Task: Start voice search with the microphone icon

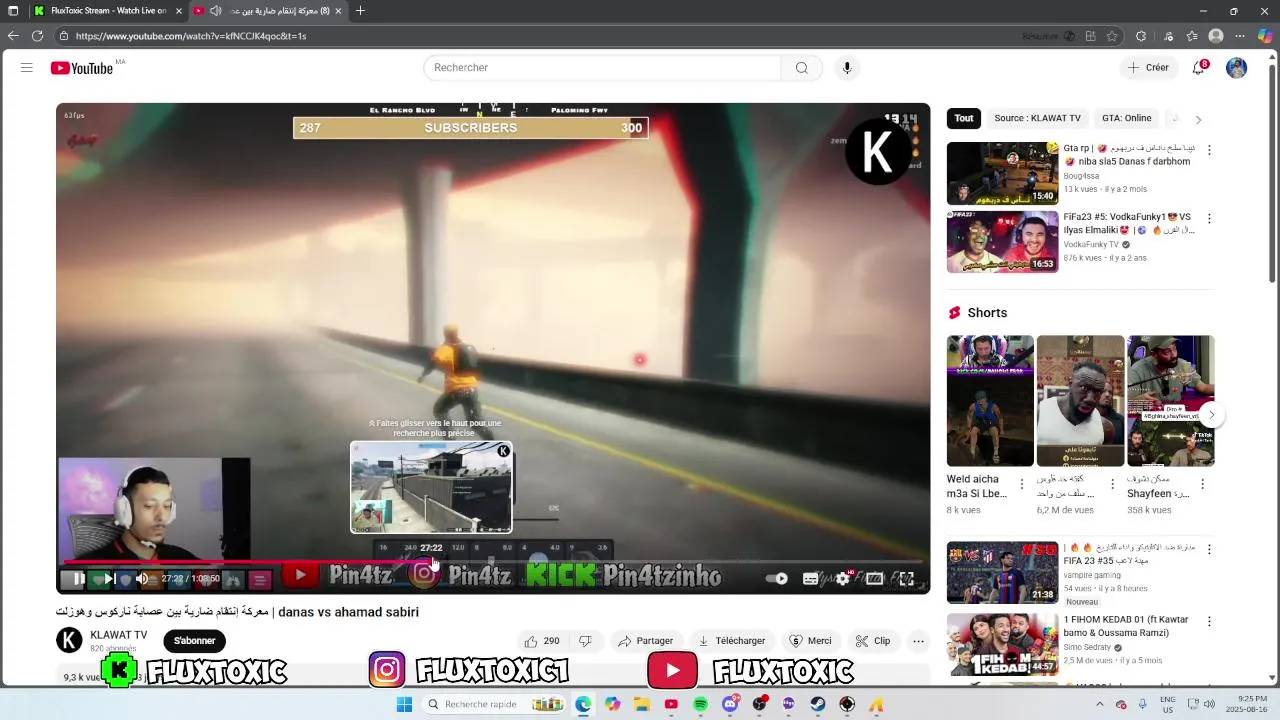Action: coord(847,68)
